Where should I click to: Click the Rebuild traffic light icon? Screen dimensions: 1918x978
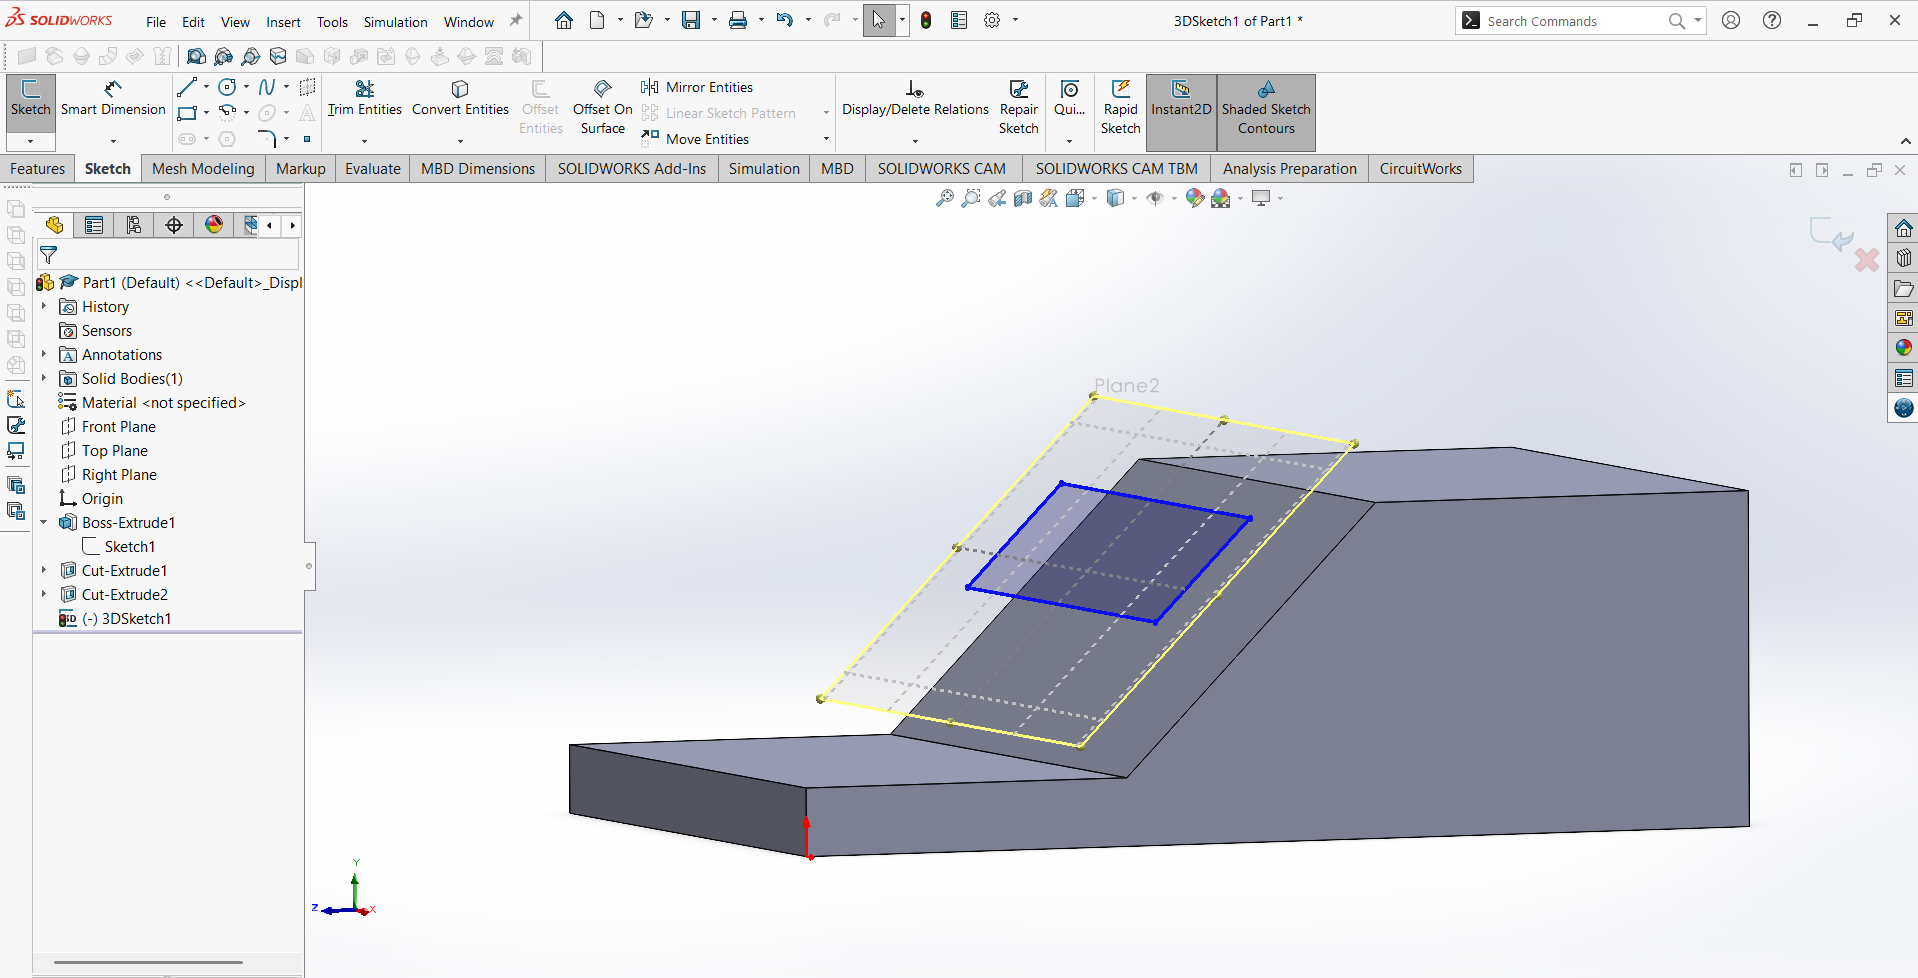[x=926, y=20]
